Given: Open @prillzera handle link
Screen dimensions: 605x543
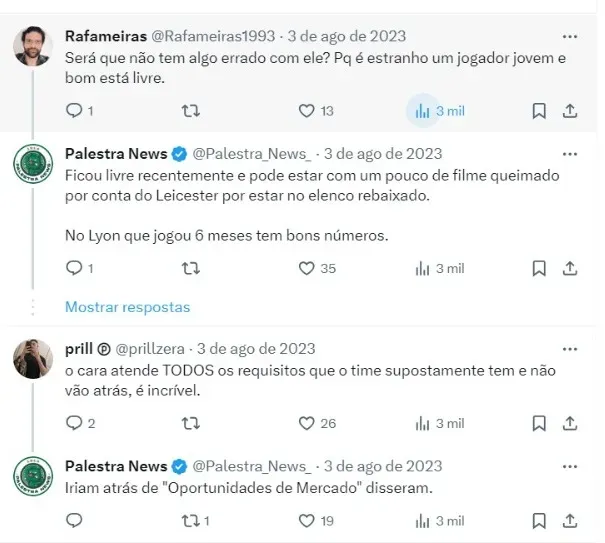Looking at the screenshot, I should click(150, 349).
